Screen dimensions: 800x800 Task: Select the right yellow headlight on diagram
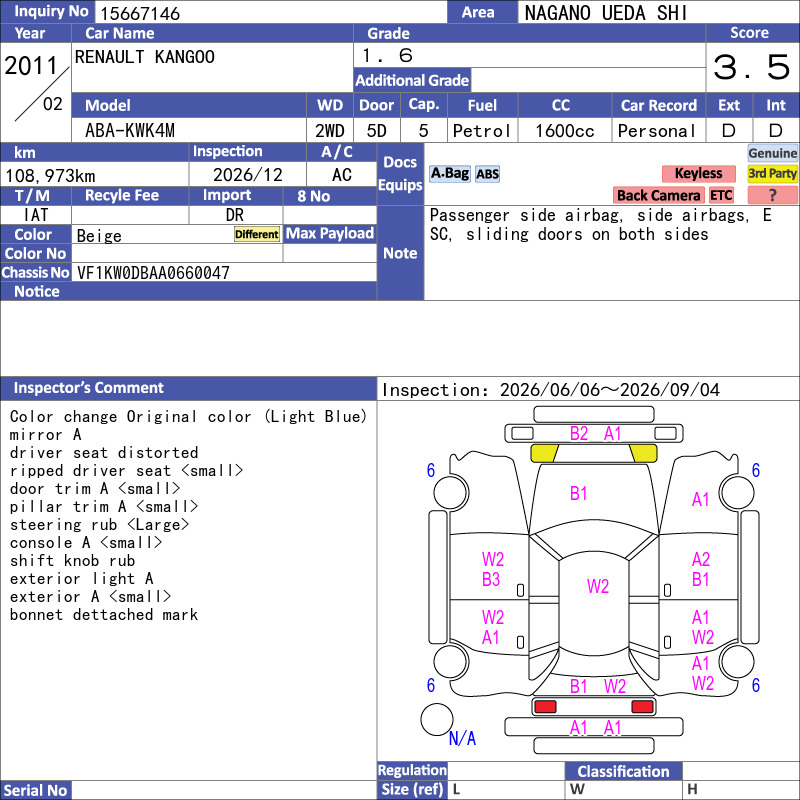643,453
